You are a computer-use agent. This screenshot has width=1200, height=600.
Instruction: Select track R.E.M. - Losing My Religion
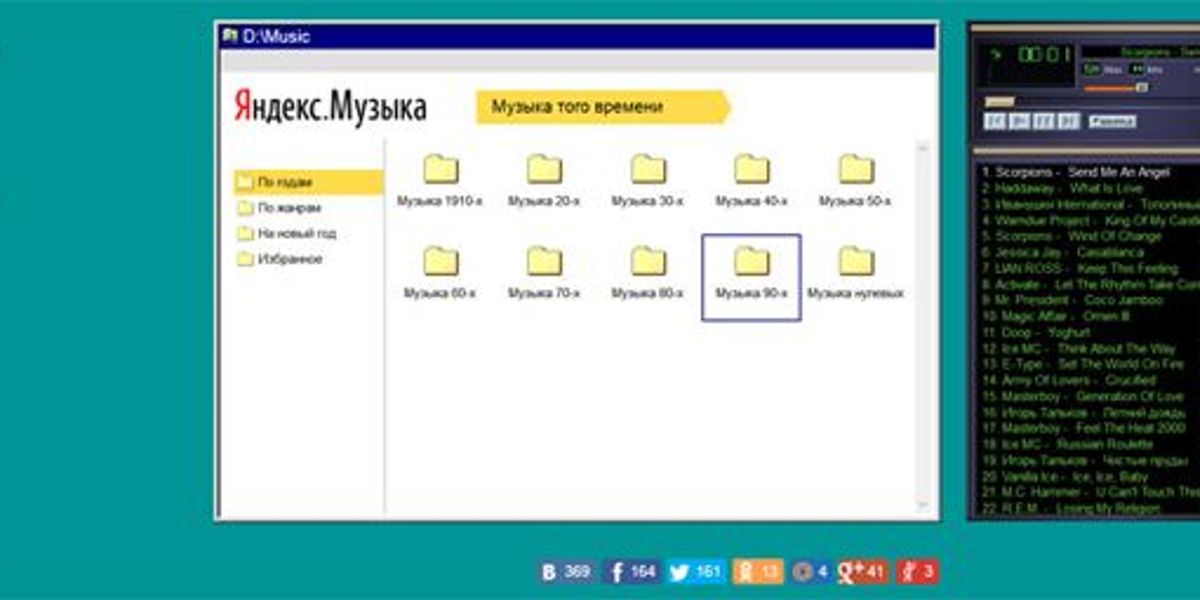pos(1069,508)
